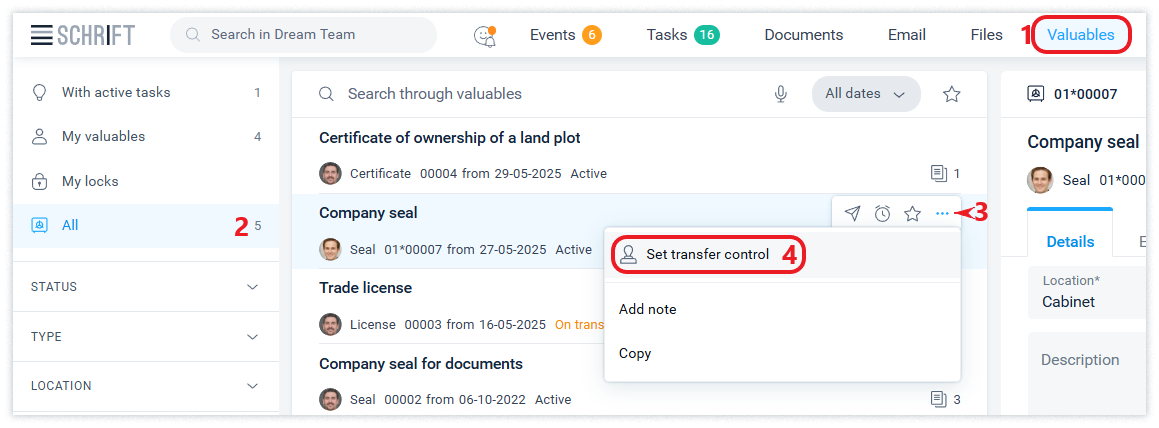Expand the TYPE filter section
The height and width of the screenshot is (428, 1159).
pos(146,337)
